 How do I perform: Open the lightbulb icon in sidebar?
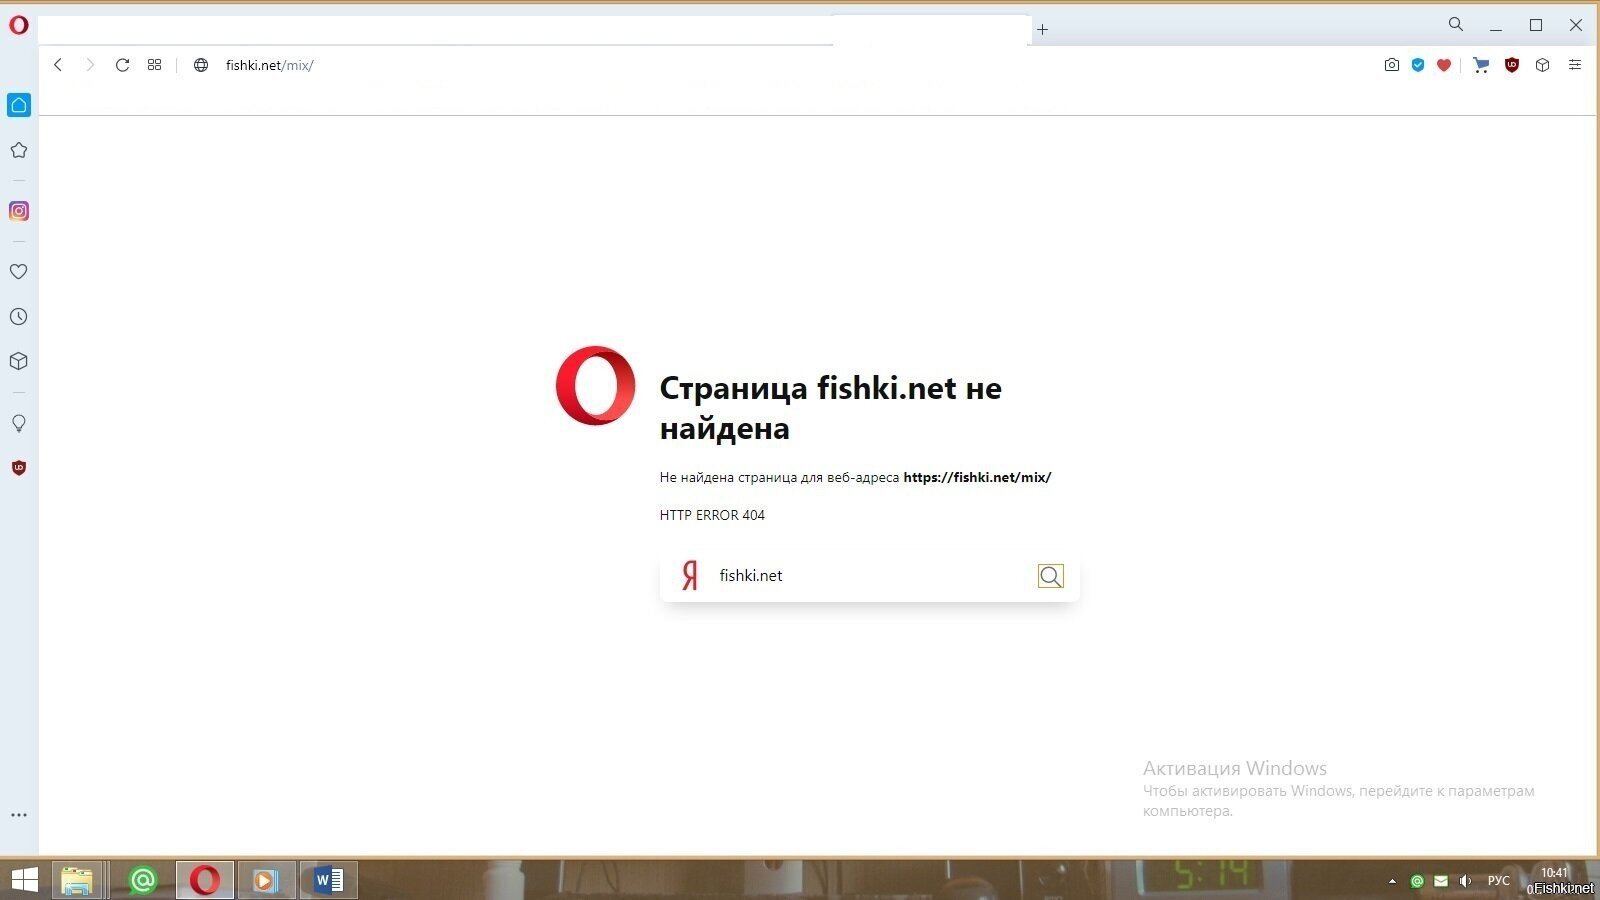tap(19, 423)
